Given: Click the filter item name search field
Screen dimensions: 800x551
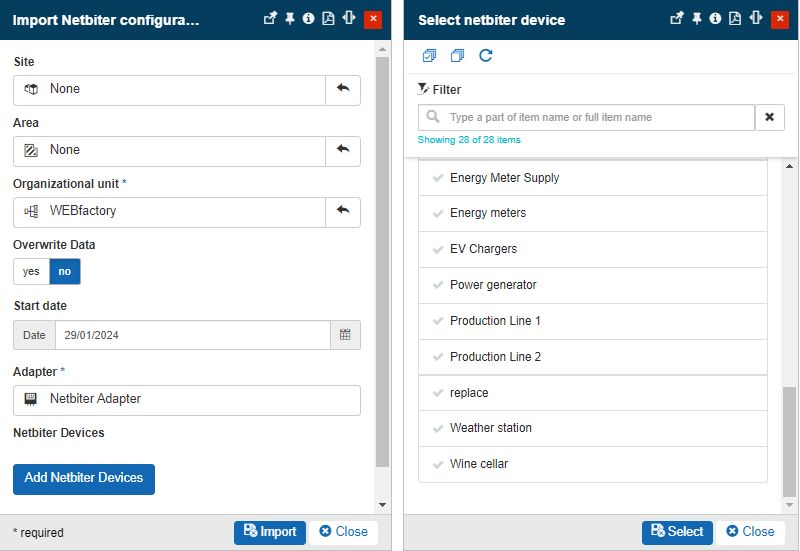Looking at the screenshot, I should click(597, 117).
